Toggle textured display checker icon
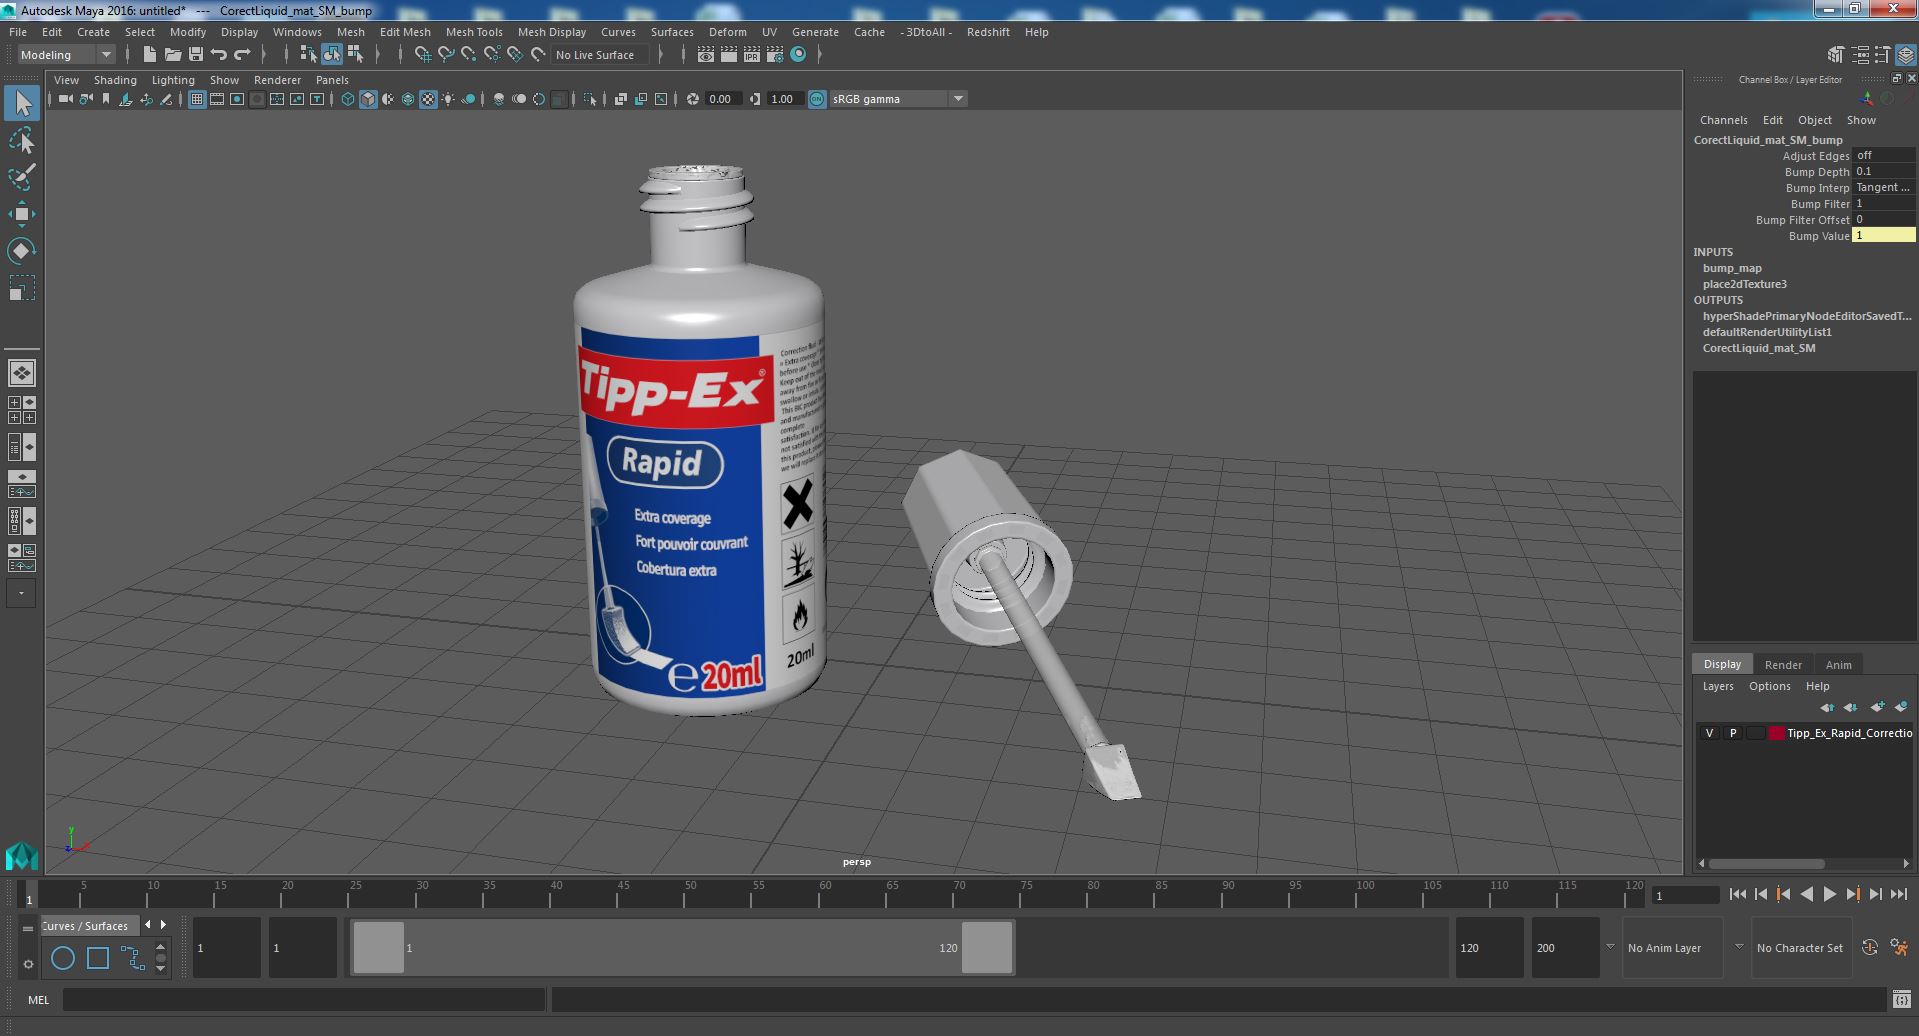The width and height of the screenshot is (1919, 1036). point(428,99)
